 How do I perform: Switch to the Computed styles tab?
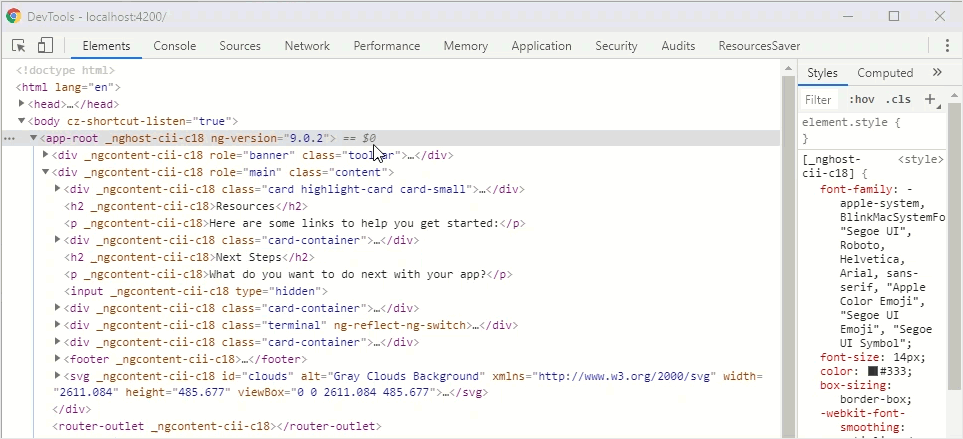point(885,73)
